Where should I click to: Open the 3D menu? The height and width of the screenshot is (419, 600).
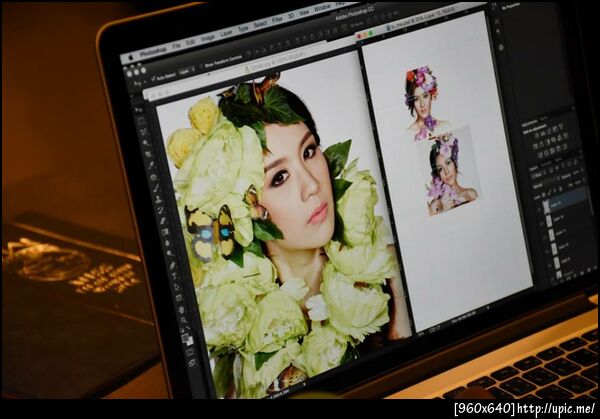pos(291,16)
